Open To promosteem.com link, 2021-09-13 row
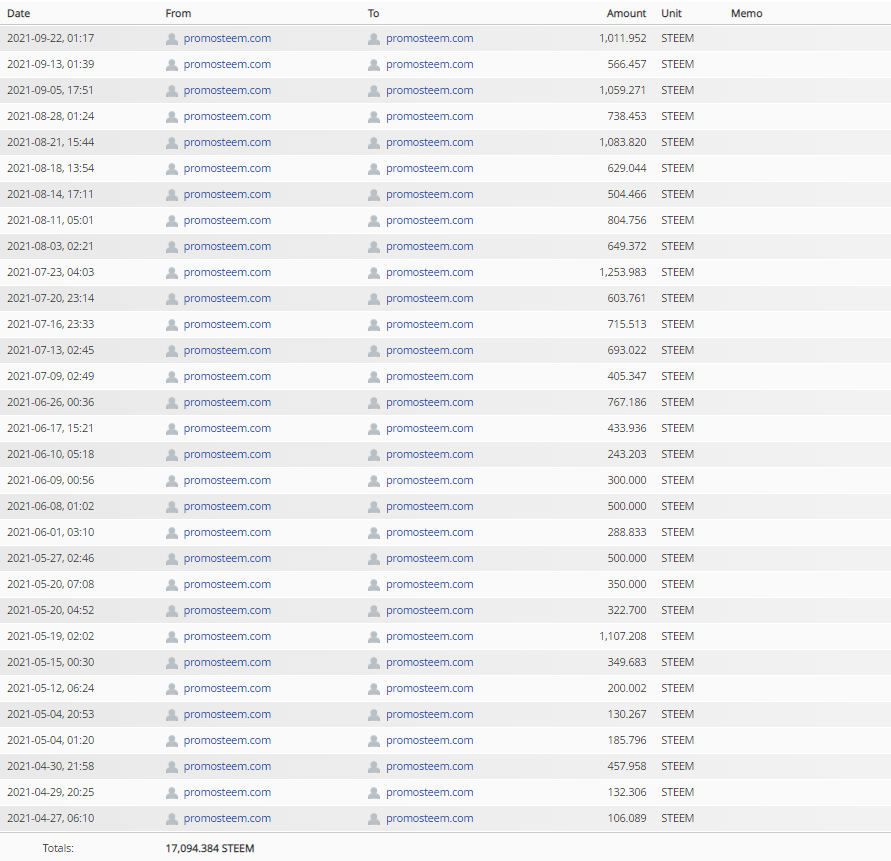891x861 pixels. (x=430, y=64)
